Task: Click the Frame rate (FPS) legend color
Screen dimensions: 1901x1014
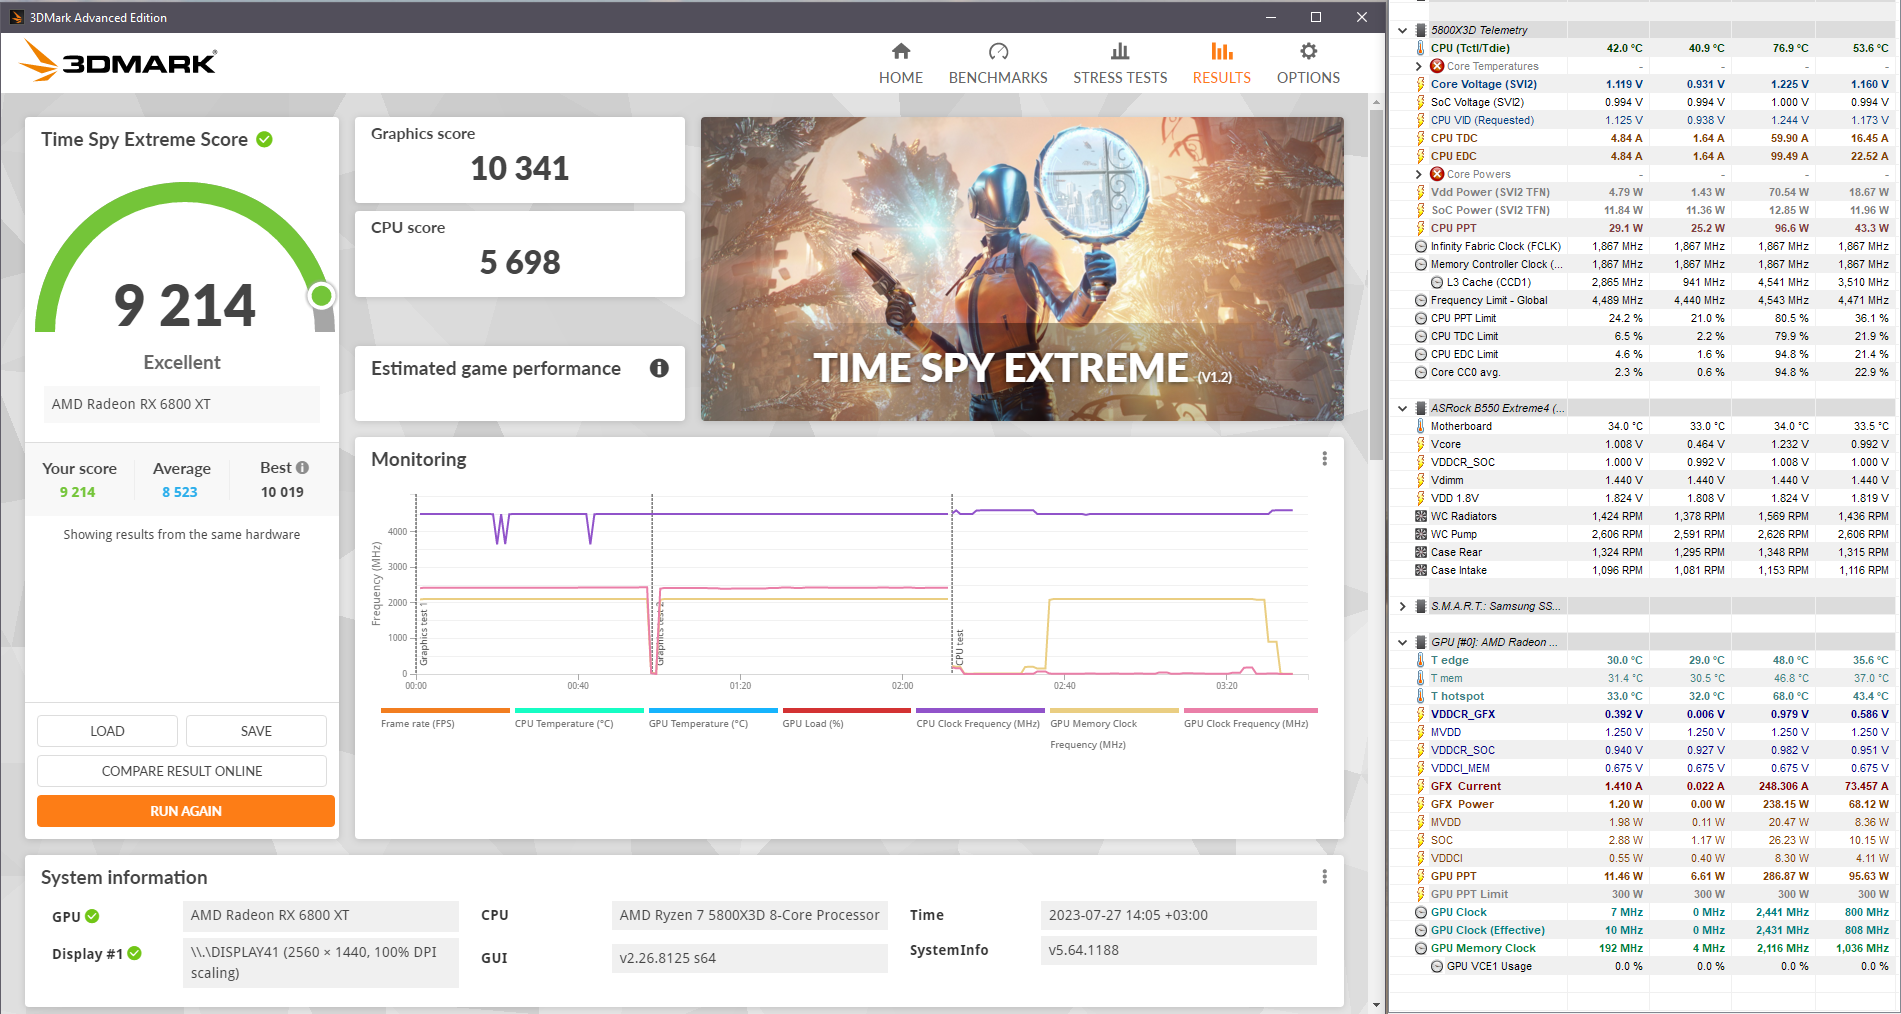Action: pyautogui.click(x=445, y=710)
